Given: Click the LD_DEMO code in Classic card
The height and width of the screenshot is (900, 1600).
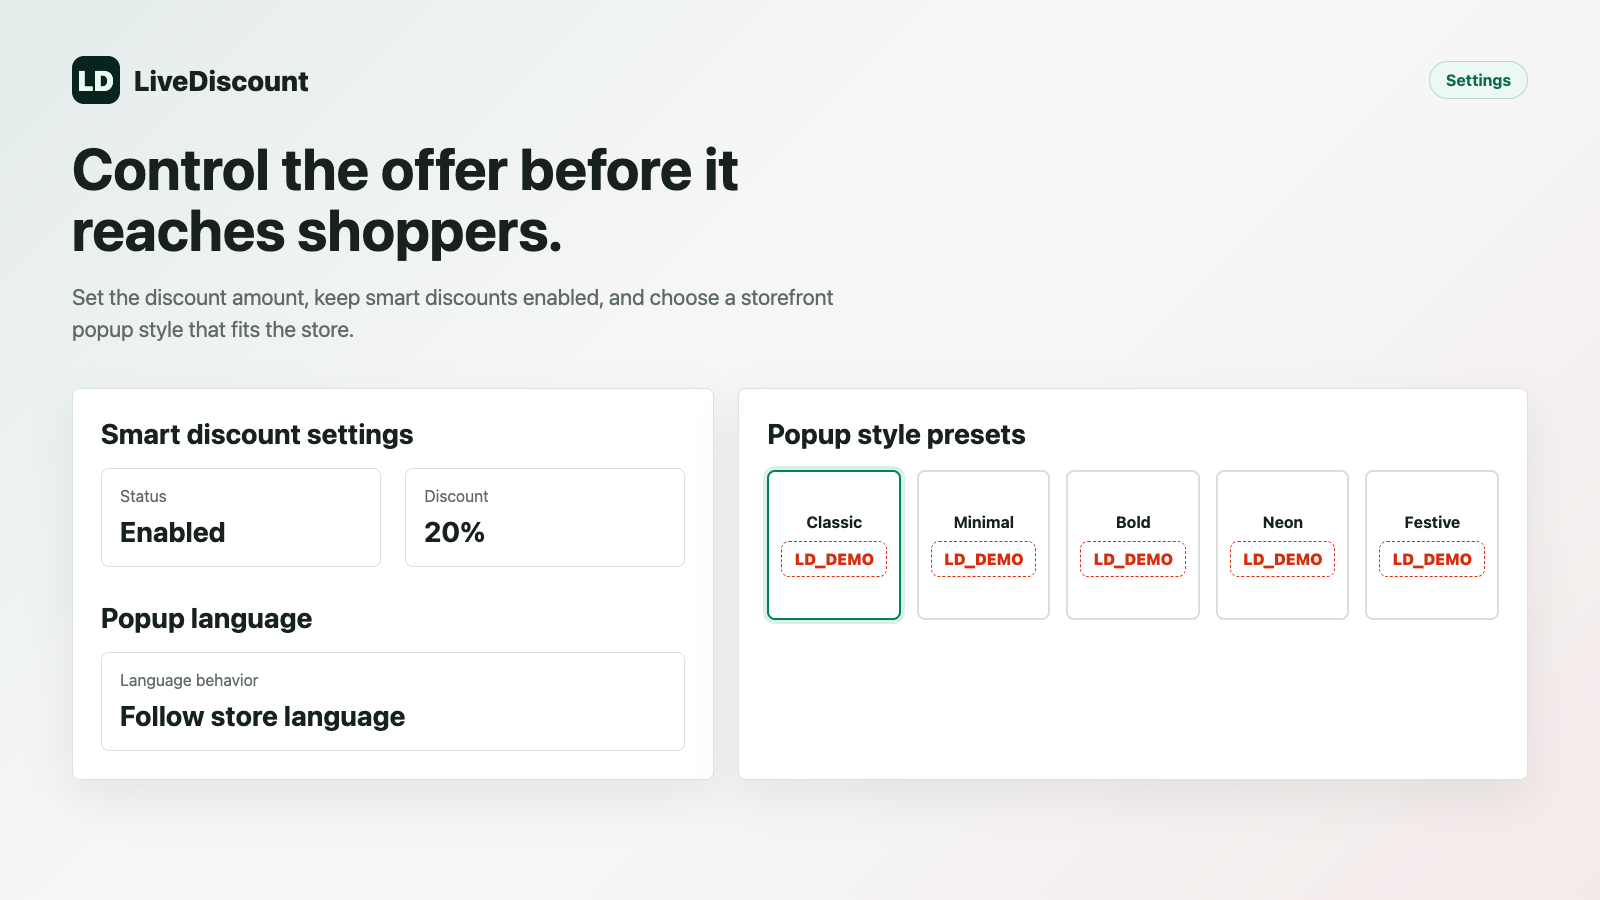Looking at the screenshot, I should (x=834, y=559).
